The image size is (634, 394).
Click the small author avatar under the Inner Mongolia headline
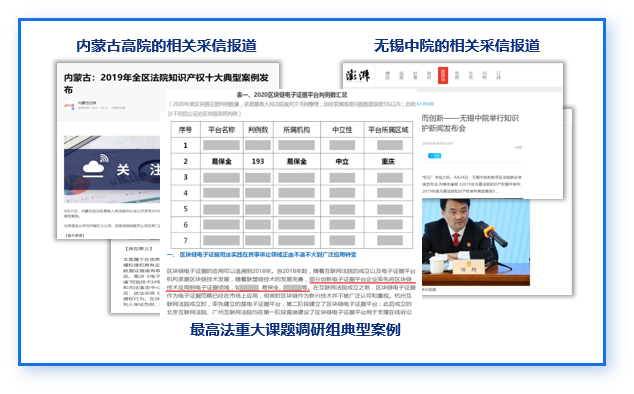70,106
